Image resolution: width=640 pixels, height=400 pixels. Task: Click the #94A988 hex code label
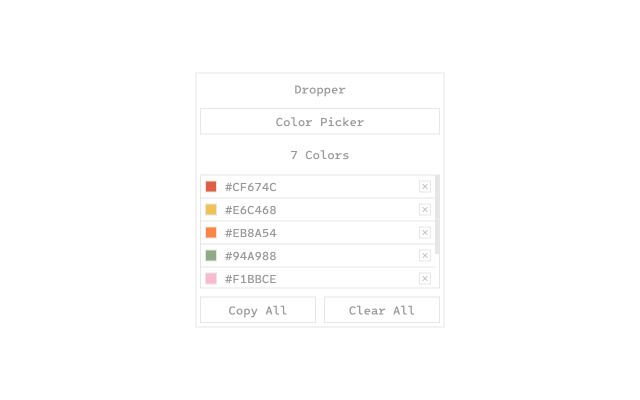251,256
